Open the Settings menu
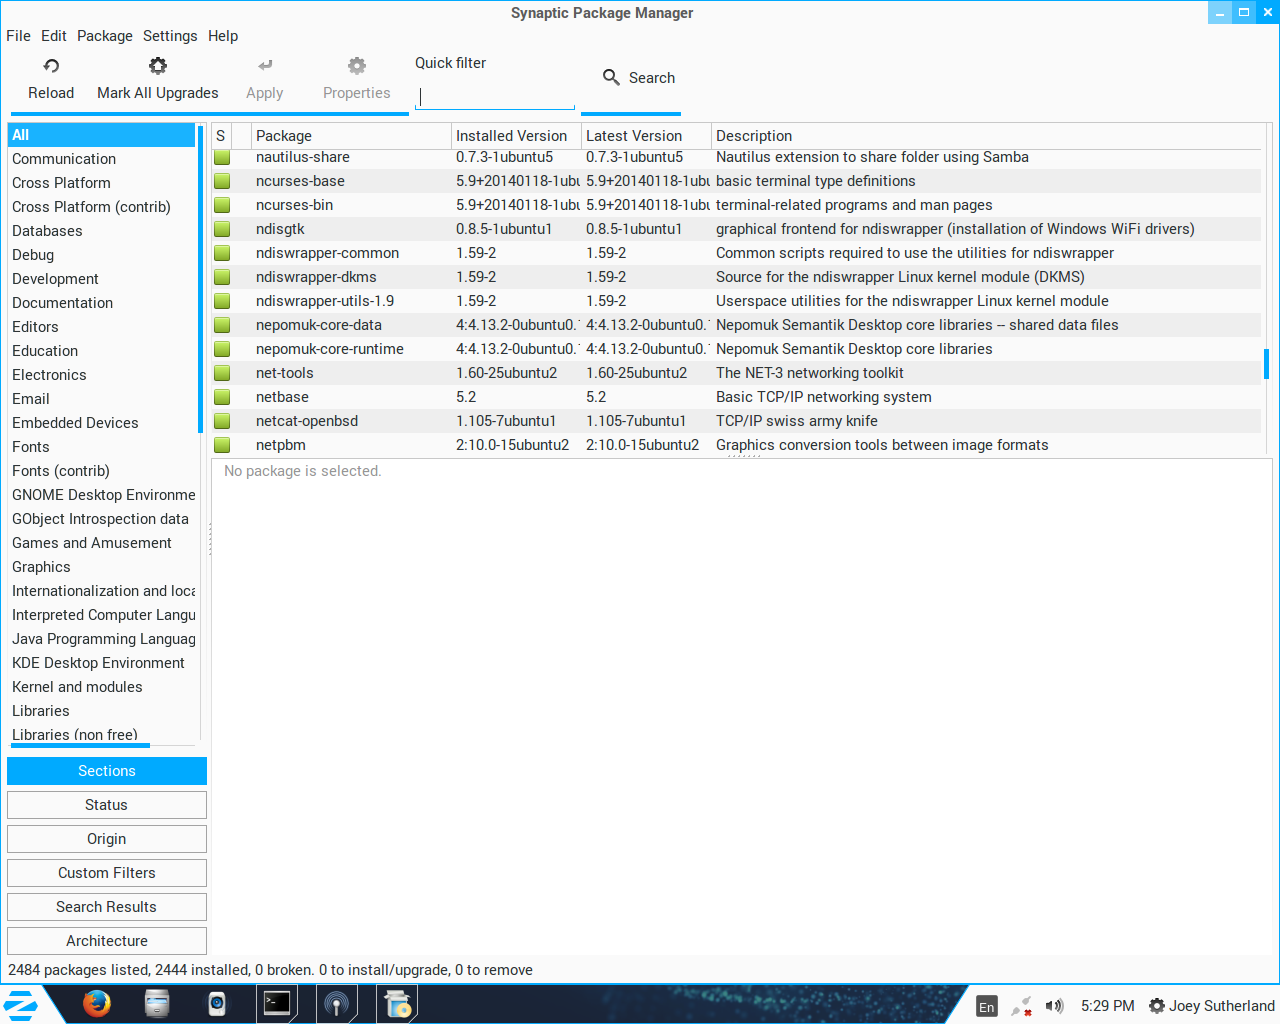Screen dimensions: 1280x1024 tap(170, 36)
